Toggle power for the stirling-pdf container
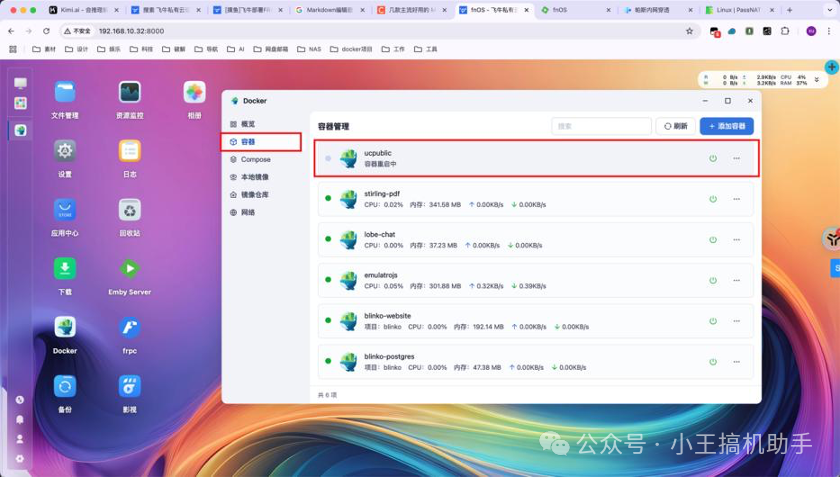Image resolution: width=840 pixels, height=478 pixels. (x=713, y=199)
